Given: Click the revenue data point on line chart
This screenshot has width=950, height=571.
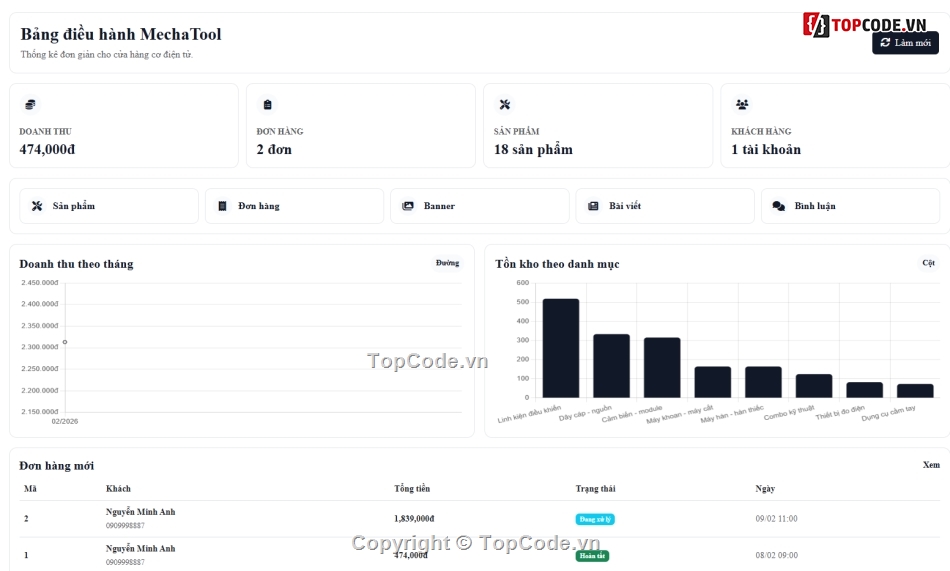Looking at the screenshot, I should tap(65, 342).
